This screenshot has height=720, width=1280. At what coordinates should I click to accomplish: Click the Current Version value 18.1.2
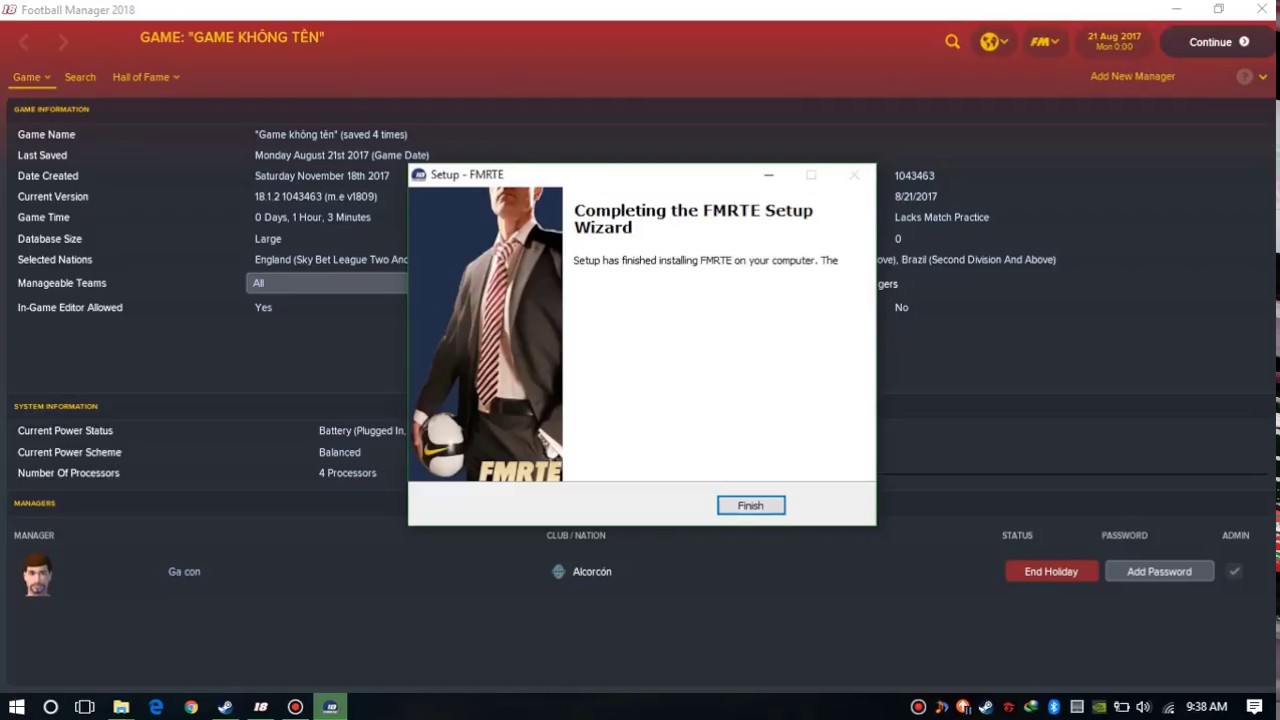coord(316,197)
